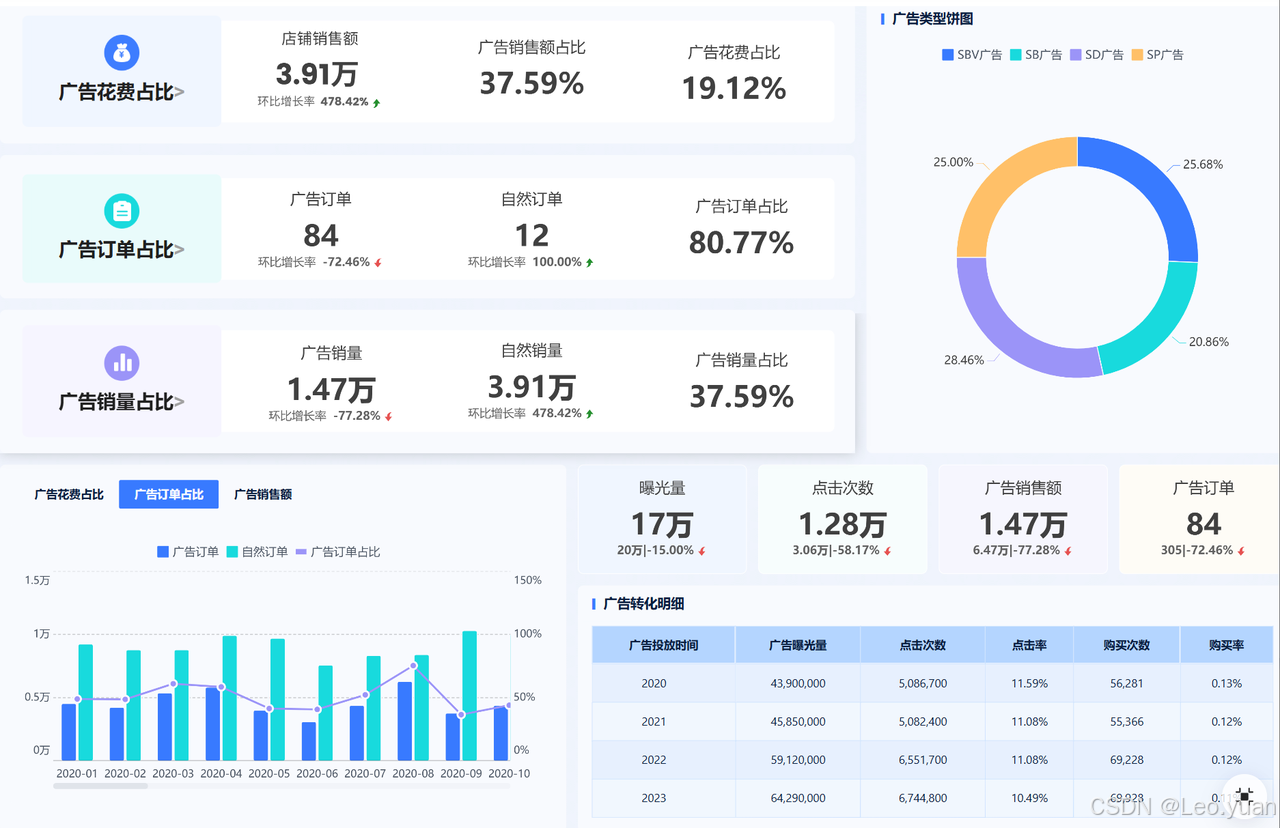Expand the 广告订单占比> card chevron
The height and width of the screenshot is (828, 1280).
[x=179, y=250]
